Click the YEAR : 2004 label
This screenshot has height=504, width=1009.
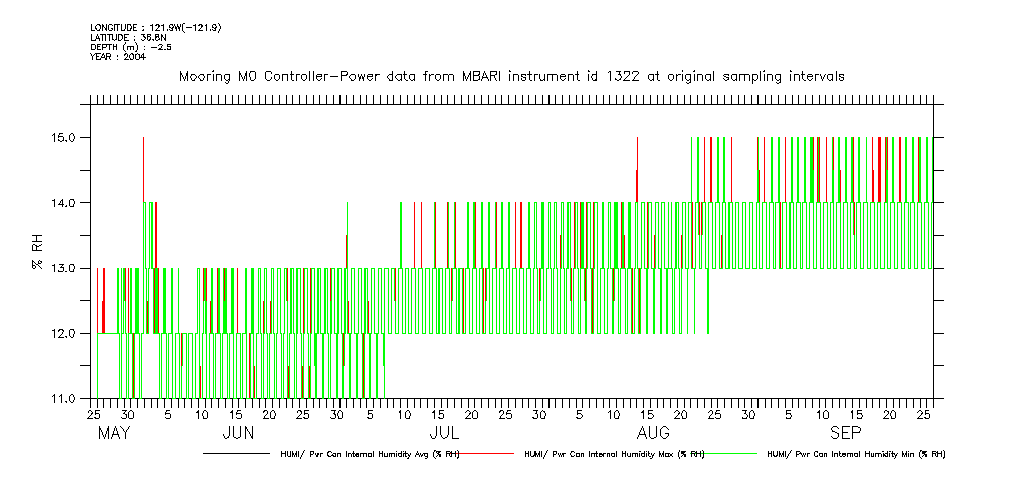tap(118, 57)
